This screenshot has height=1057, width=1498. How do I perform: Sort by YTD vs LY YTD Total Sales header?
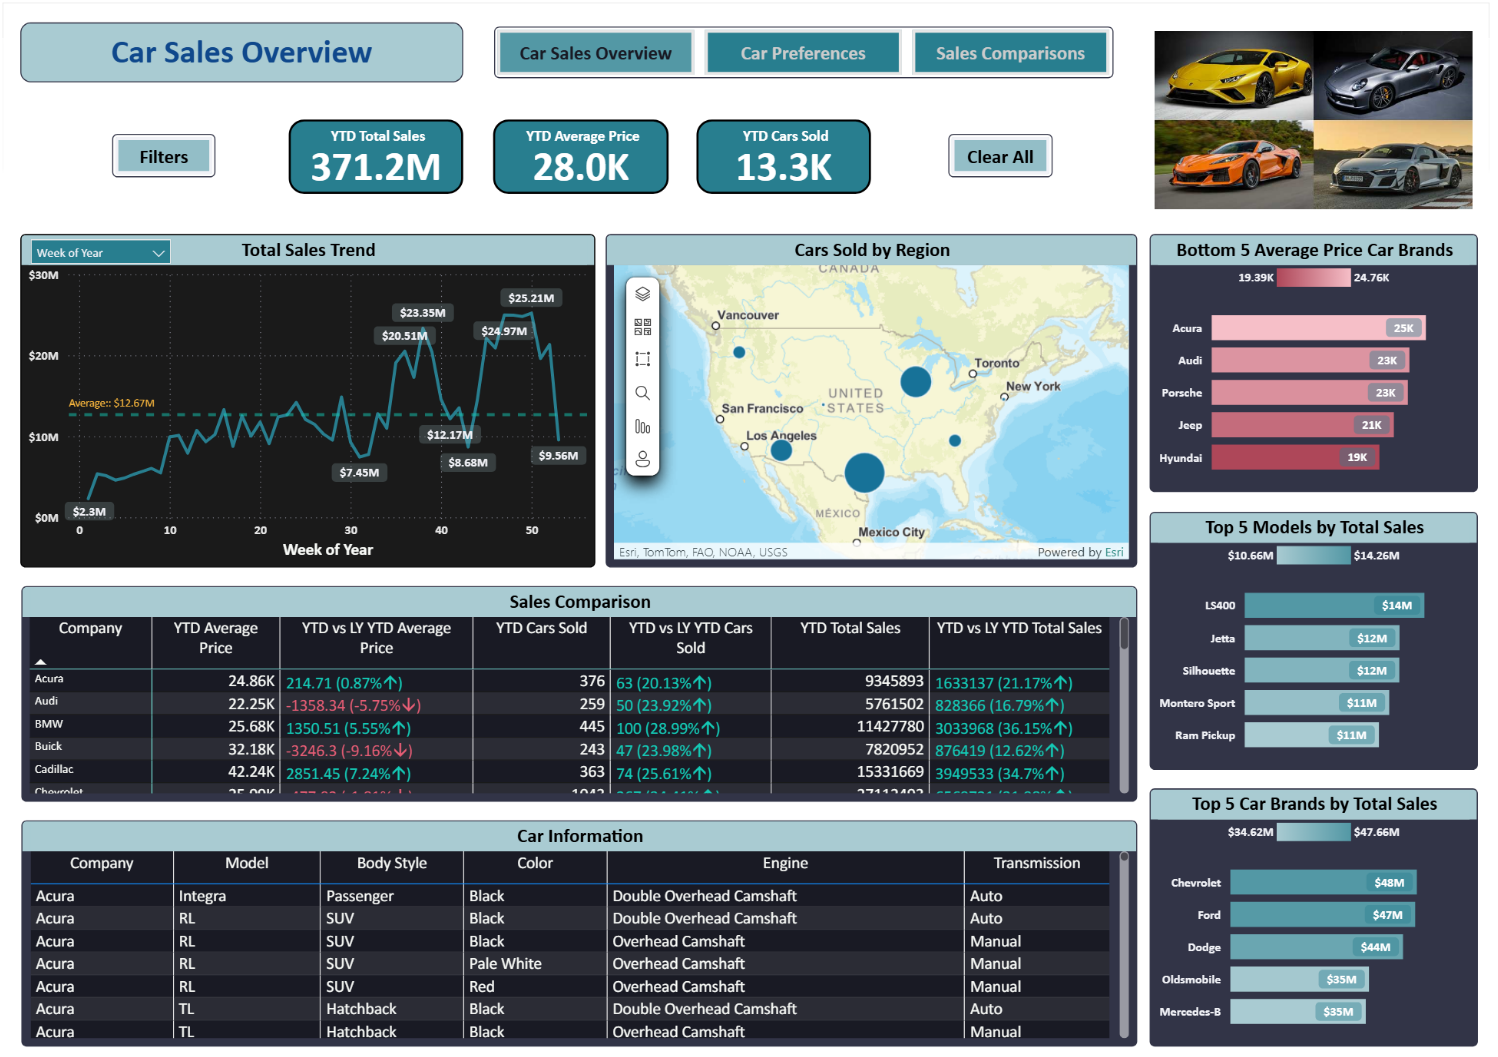click(1019, 628)
